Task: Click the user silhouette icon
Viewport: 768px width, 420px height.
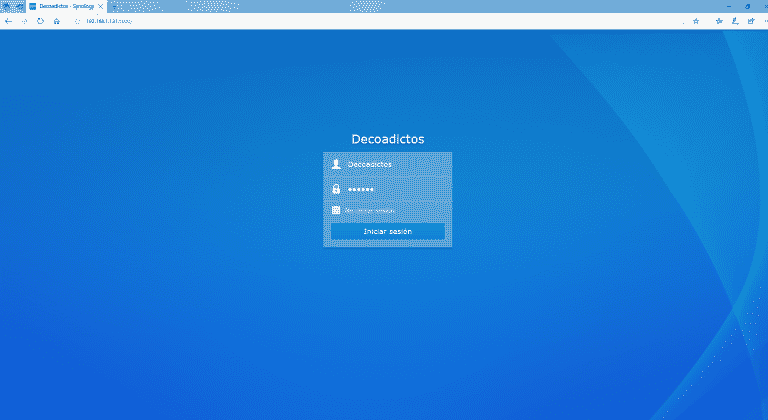Action: tap(336, 165)
